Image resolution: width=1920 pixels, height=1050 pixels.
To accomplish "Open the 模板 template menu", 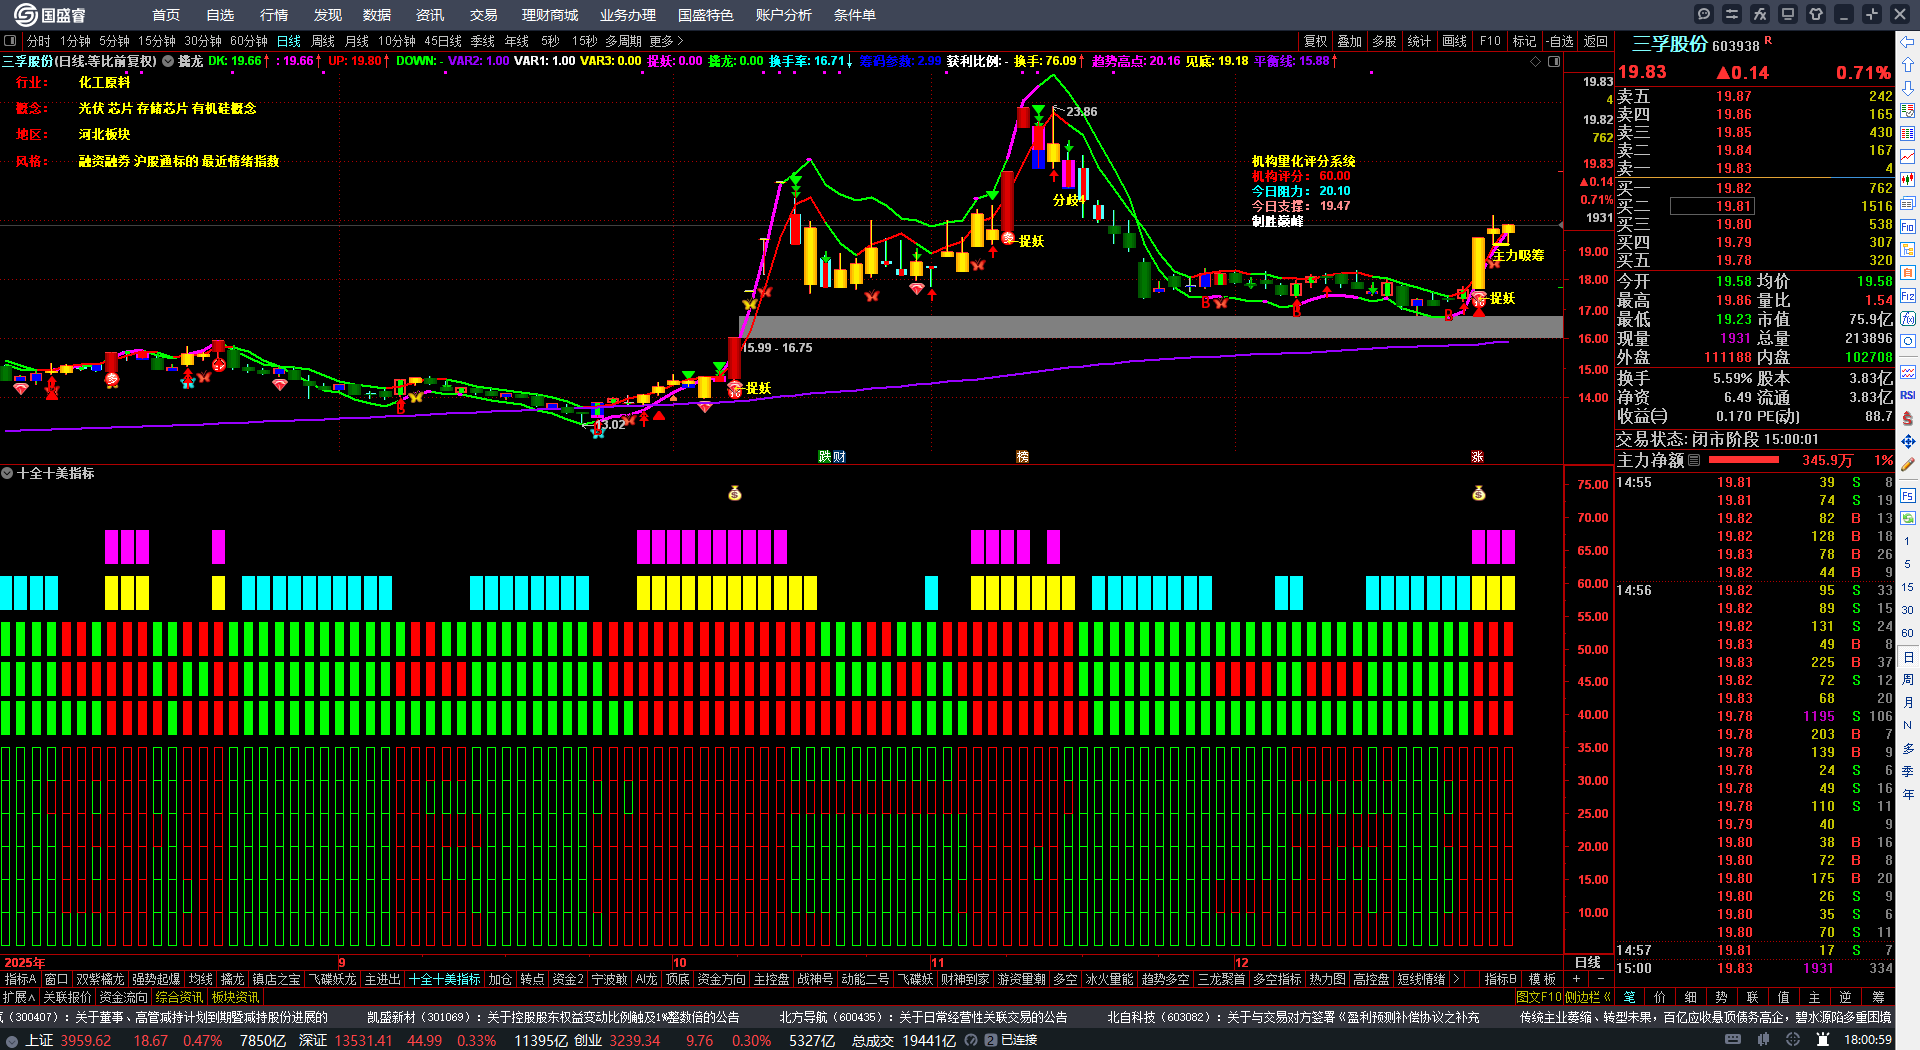I will pos(1542,979).
